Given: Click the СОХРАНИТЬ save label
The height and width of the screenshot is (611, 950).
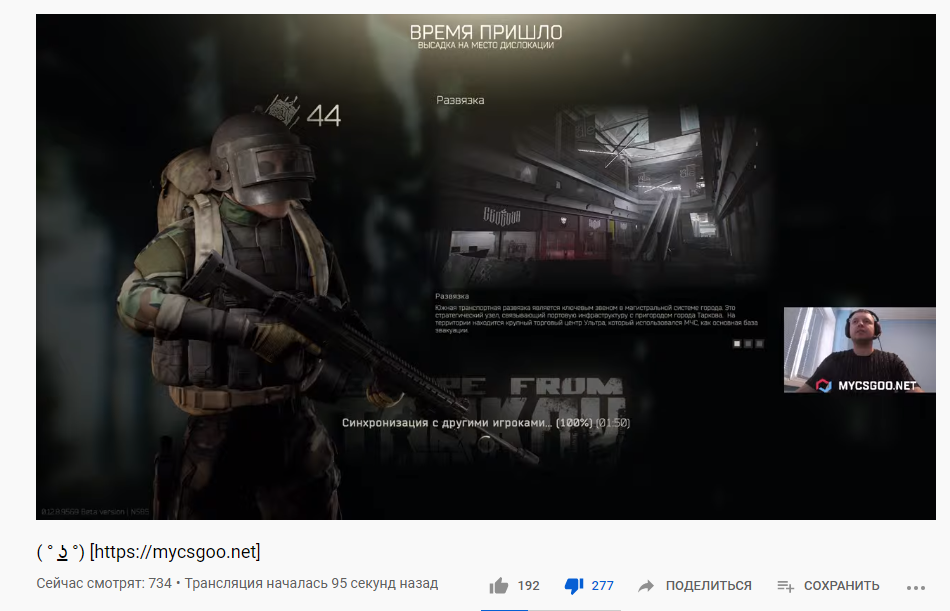Looking at the screenshot, I should (x=841, y=585).
